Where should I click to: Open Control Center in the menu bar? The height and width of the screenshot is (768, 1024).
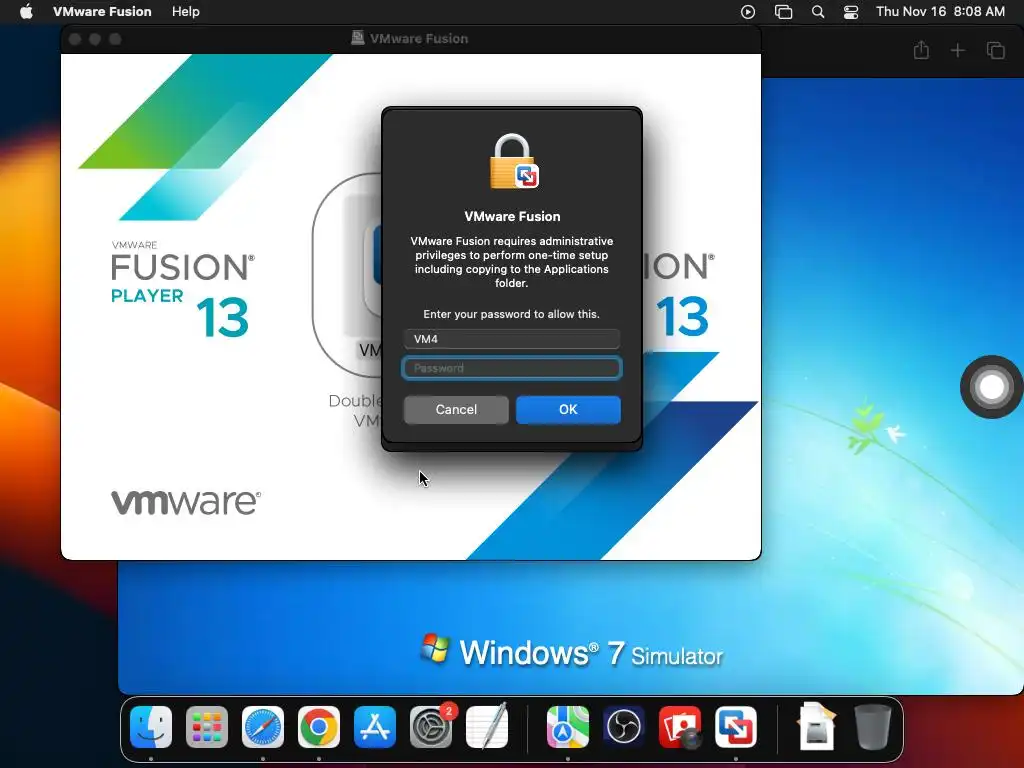851,12
